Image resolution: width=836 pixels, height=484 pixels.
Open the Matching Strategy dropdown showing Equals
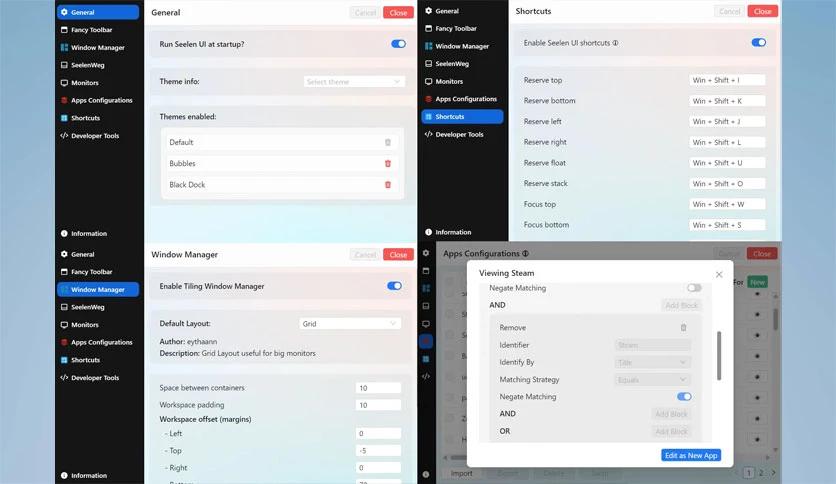pos(653,380)
